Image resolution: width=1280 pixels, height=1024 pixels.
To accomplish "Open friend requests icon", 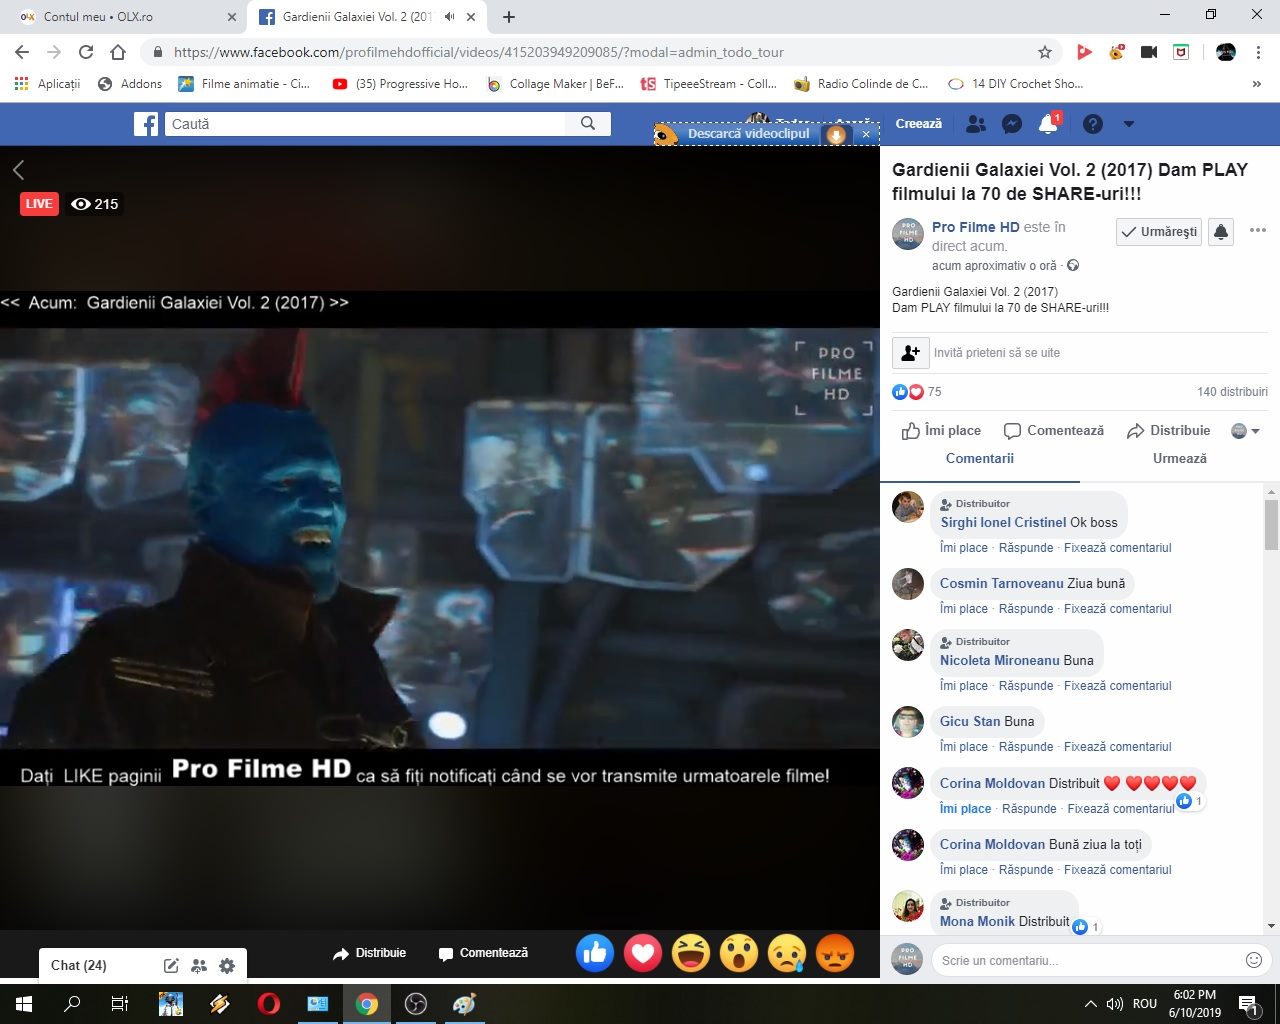I will point(976,124).
